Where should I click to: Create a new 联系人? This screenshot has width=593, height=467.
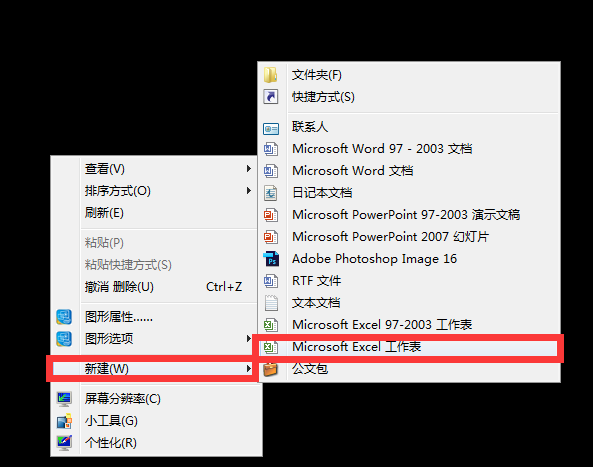[x=409, y=127]
